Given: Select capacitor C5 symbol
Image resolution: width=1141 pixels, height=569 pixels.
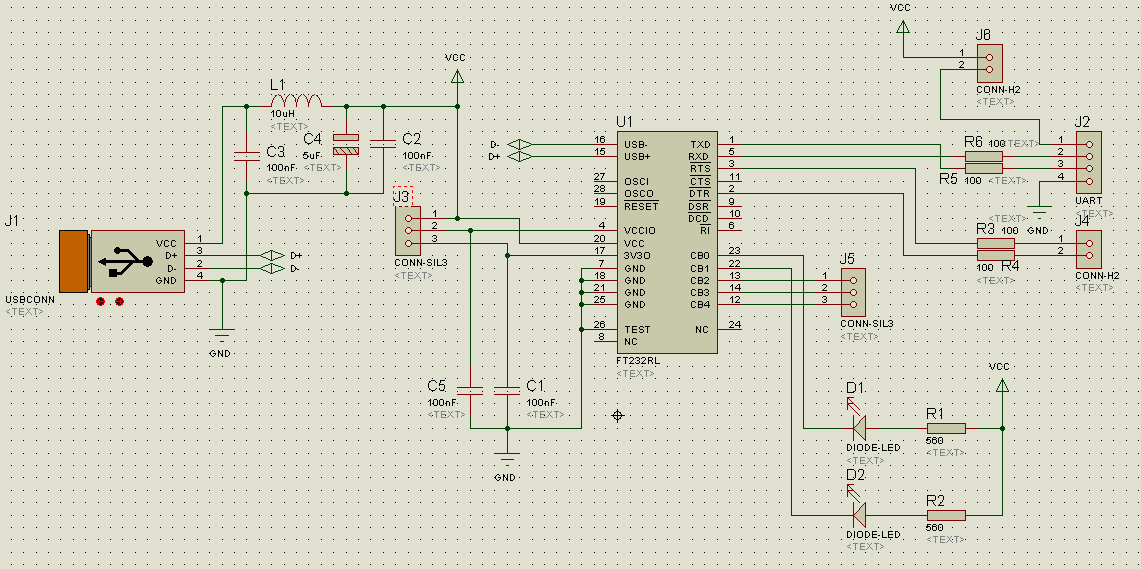Looking at the screenshot, I should pyautogui.click(x=470, y=388).
